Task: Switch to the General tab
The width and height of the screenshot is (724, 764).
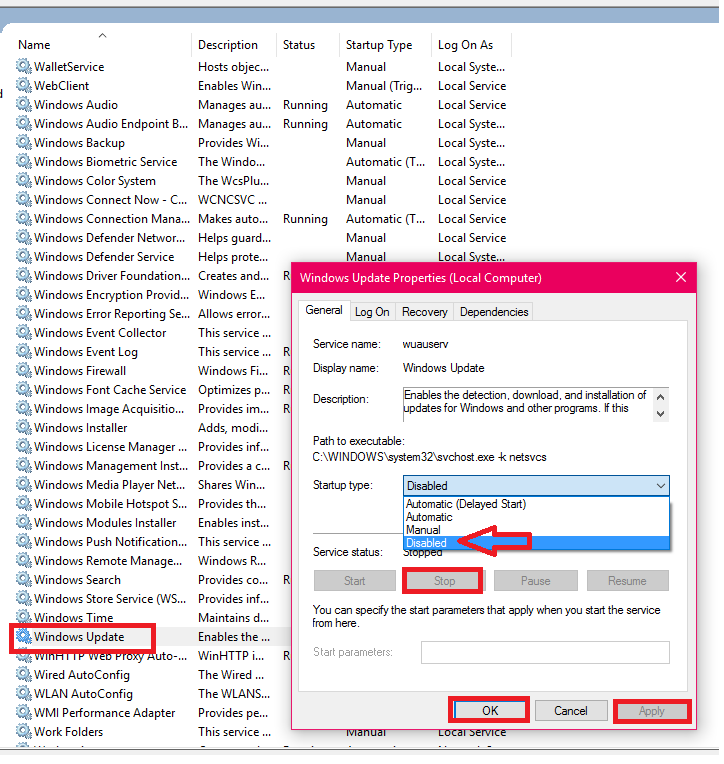Action: coord(324,310)
